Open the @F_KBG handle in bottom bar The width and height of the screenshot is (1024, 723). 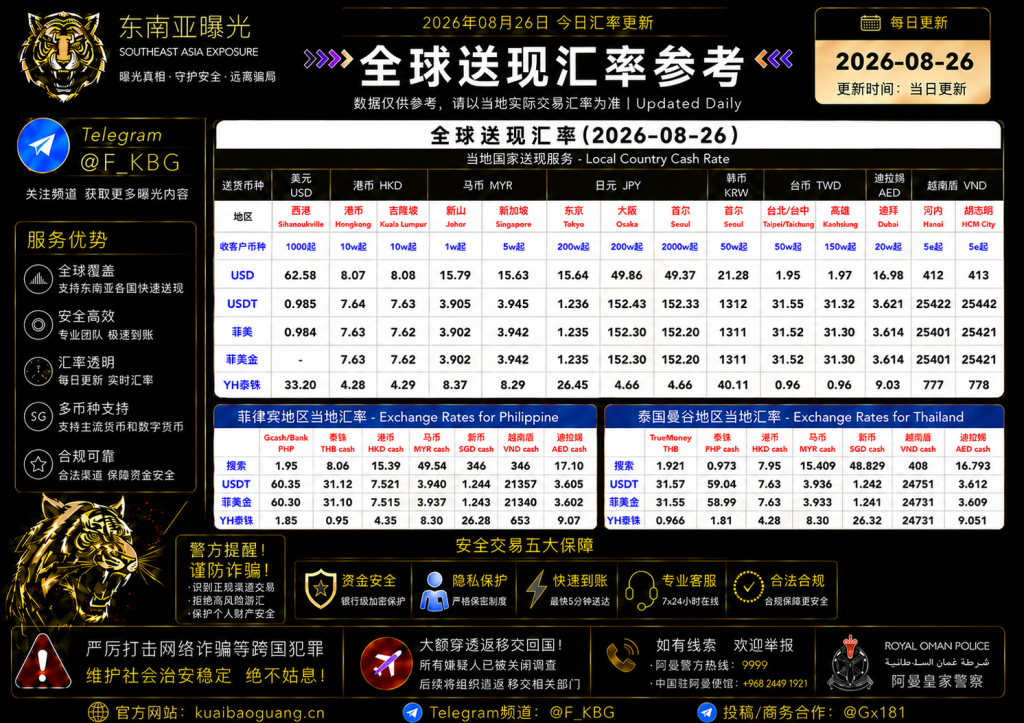pyautogui.click(x=582, y=712)
